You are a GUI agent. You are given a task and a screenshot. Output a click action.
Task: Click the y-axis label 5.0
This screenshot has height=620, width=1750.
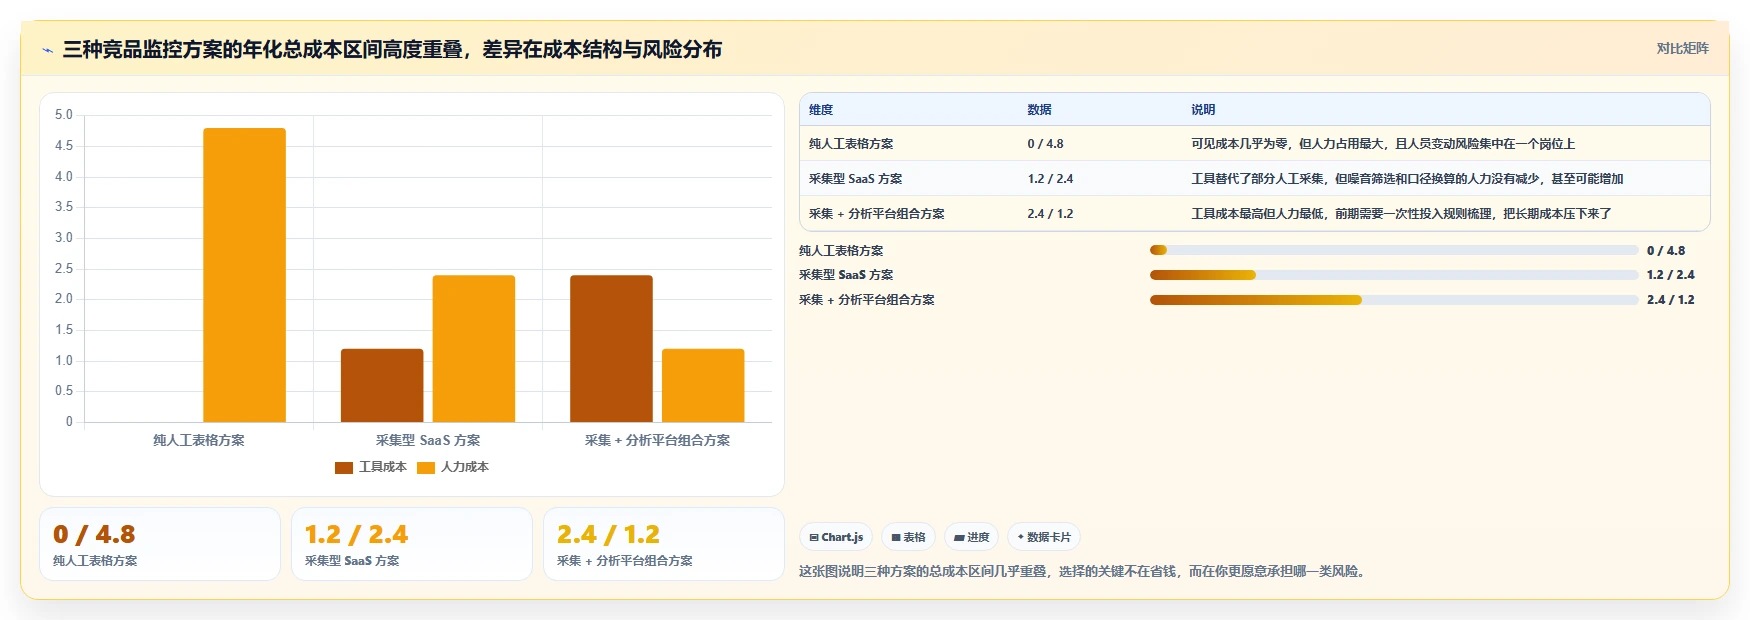[64, 115]
